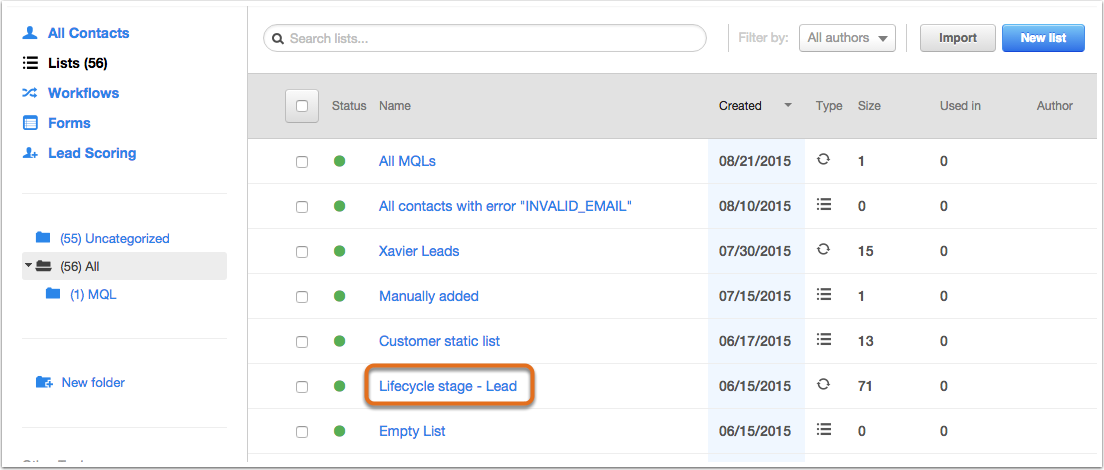Check the Empty List checkbox
This screenshot has width=1104, height=470.
coord(302,432)
